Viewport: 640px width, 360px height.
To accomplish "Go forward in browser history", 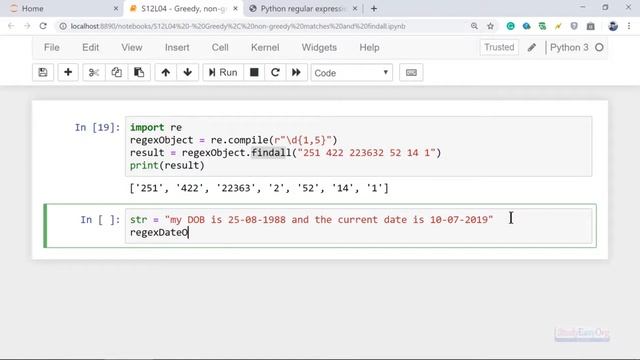I will [x=27, y=26].
